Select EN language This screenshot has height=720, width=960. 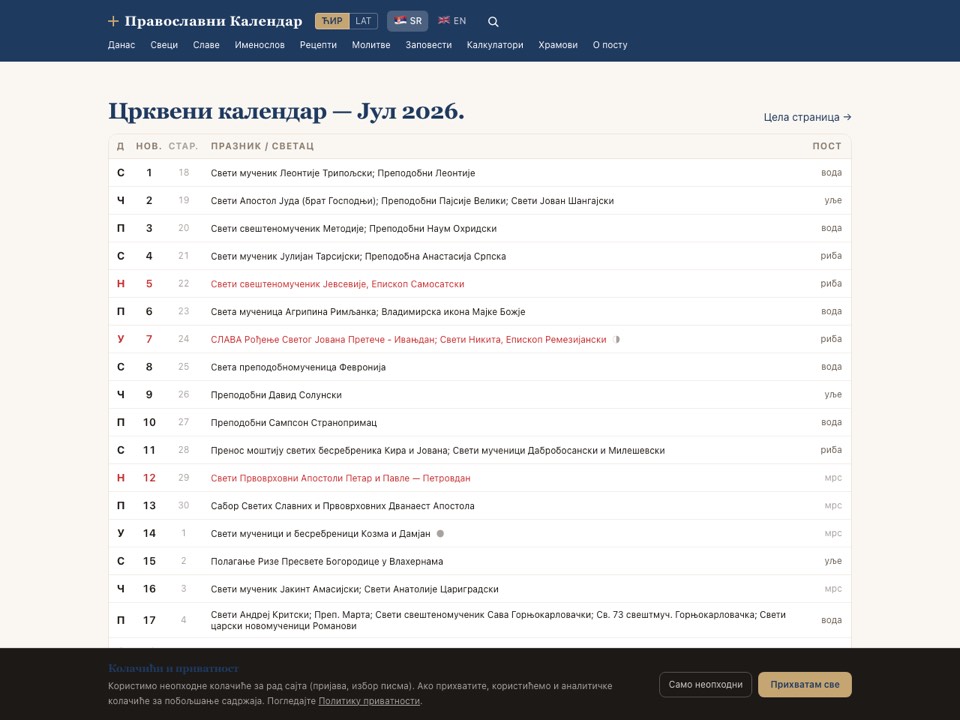click(452, 21)
